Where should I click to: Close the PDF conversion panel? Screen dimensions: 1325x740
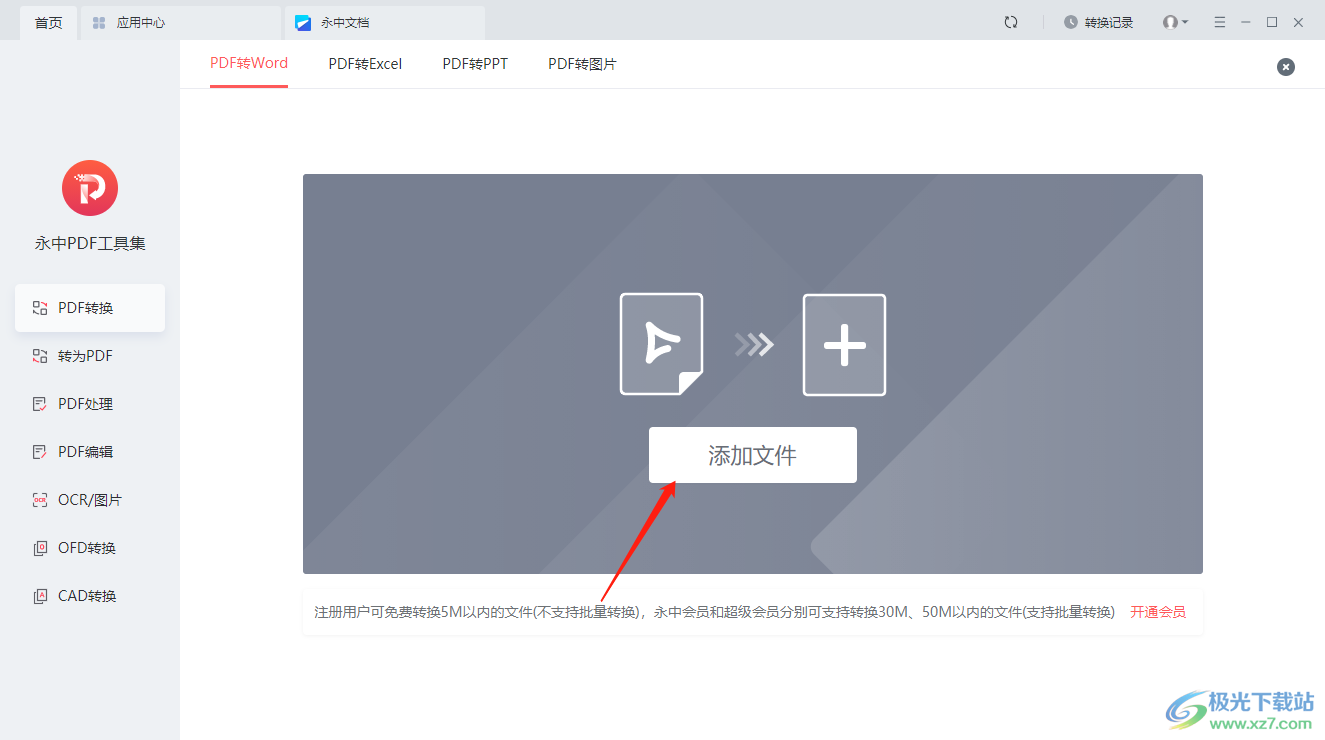(x=1286, y=67)
